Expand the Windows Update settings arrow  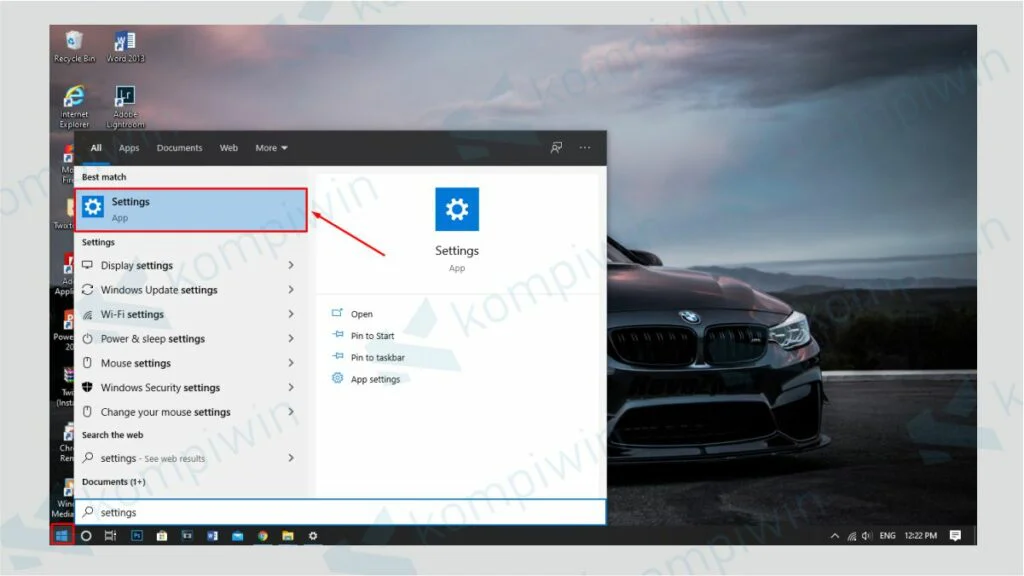[291, 290]
